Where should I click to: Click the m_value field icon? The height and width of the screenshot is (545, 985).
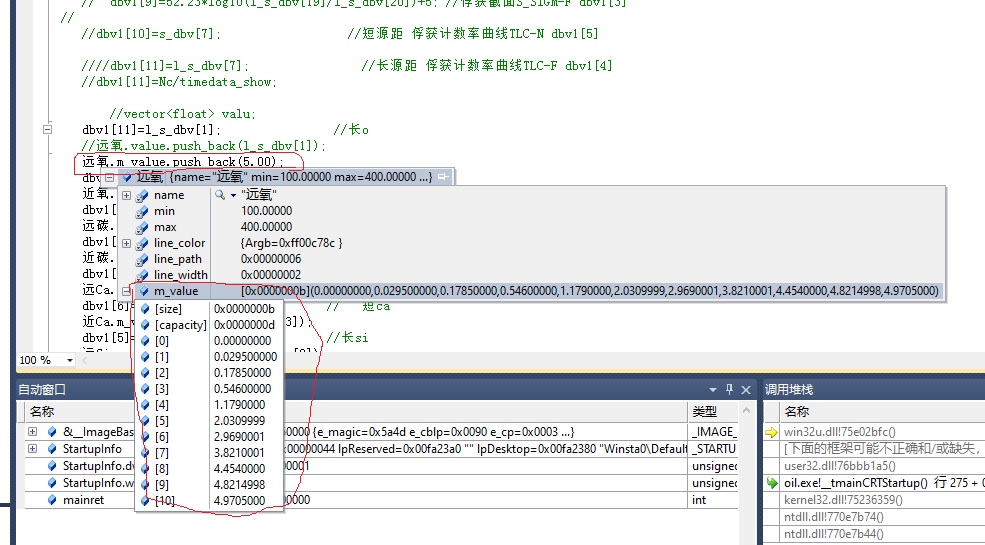tap(142, 291)
